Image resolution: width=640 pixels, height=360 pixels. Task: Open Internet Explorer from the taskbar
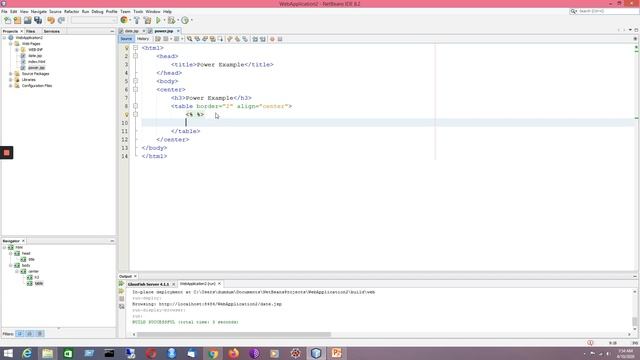[27, 353]
